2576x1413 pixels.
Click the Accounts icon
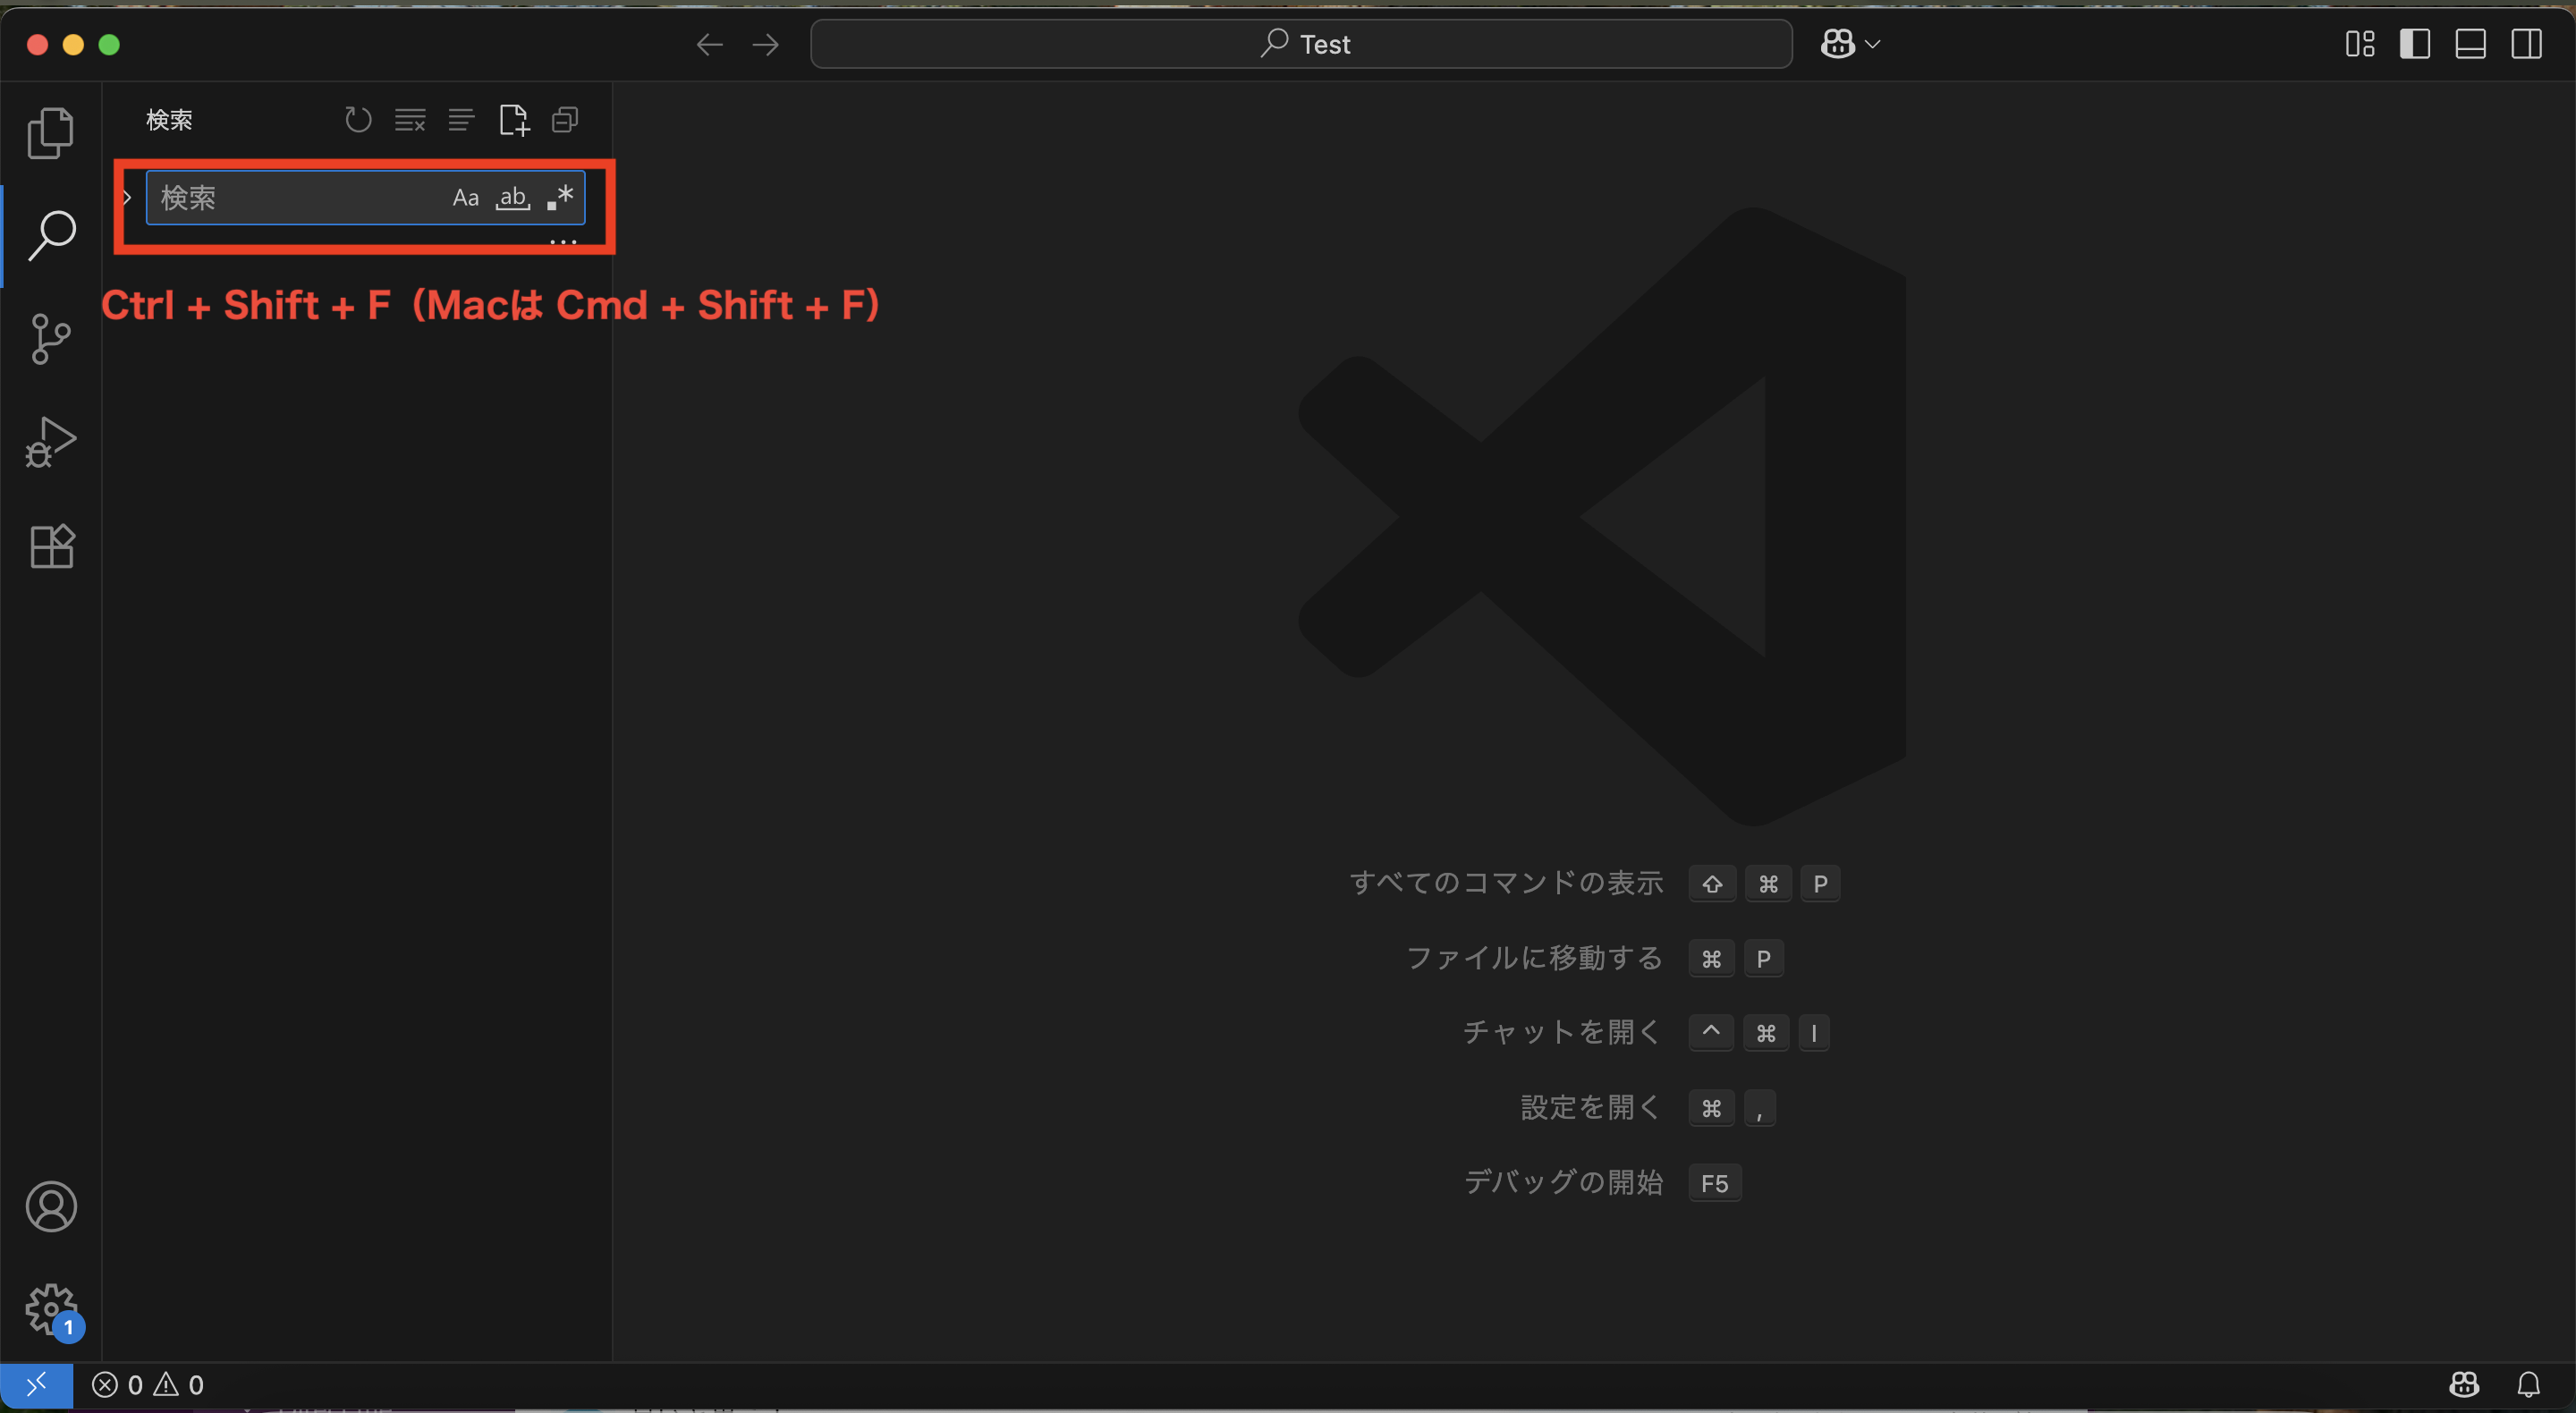[51, 1206]
